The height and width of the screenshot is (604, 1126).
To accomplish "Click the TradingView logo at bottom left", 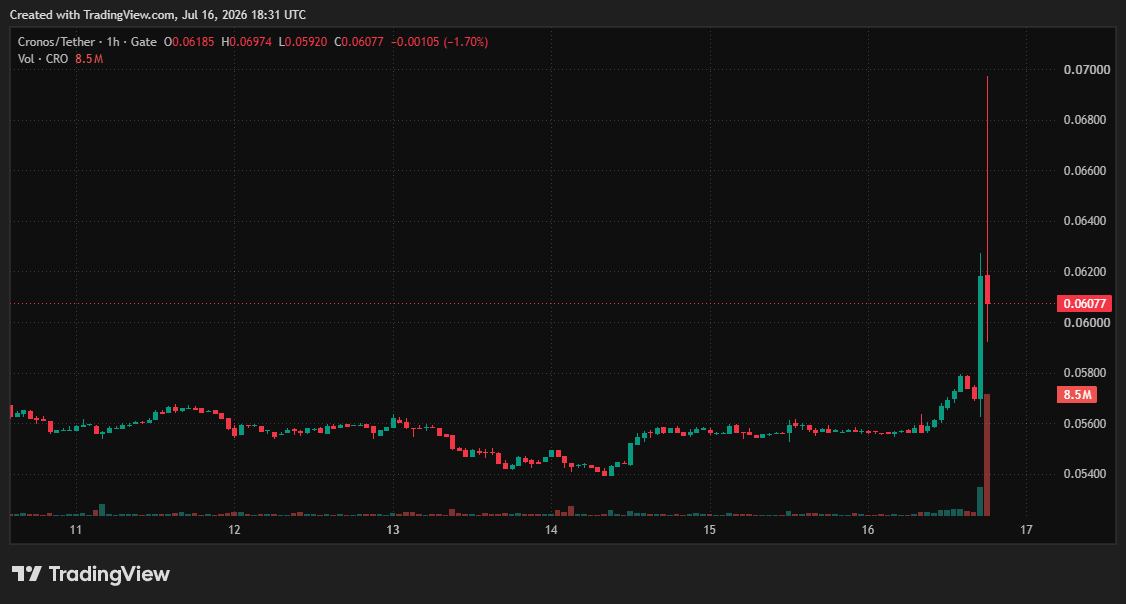I will 90,574.
